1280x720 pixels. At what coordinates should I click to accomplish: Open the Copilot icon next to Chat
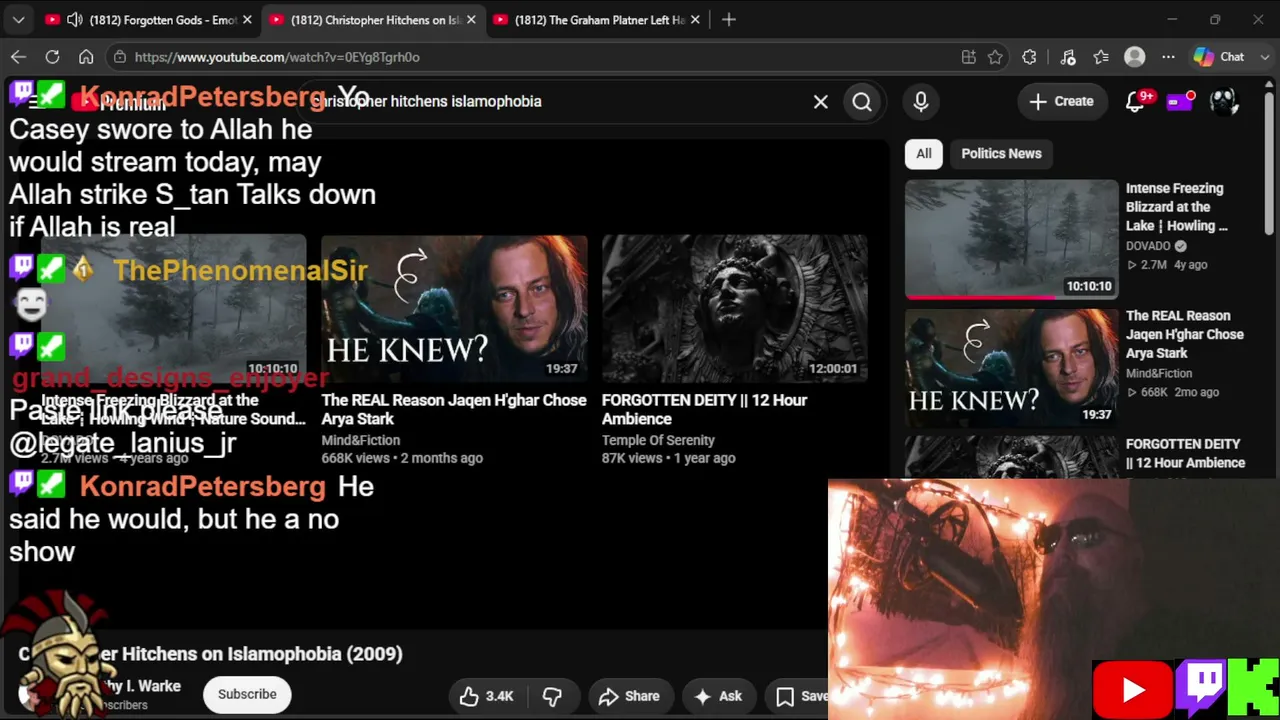[1204, 57]
